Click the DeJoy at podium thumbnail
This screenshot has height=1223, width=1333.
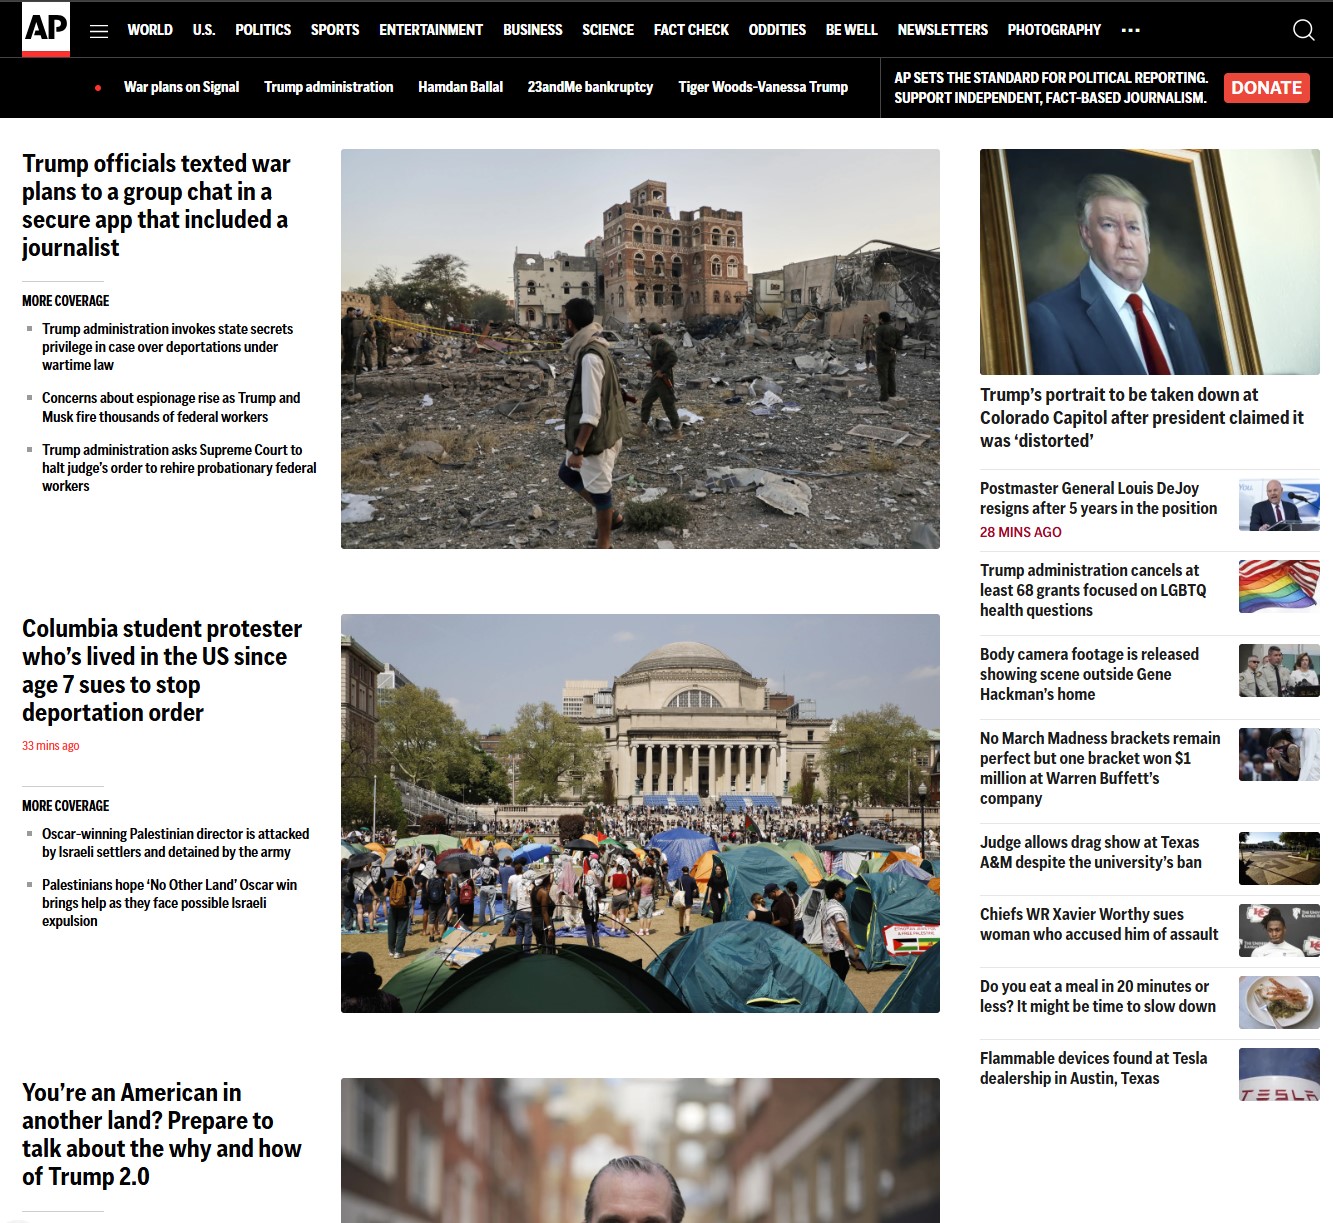click(x=1279, y=505)
